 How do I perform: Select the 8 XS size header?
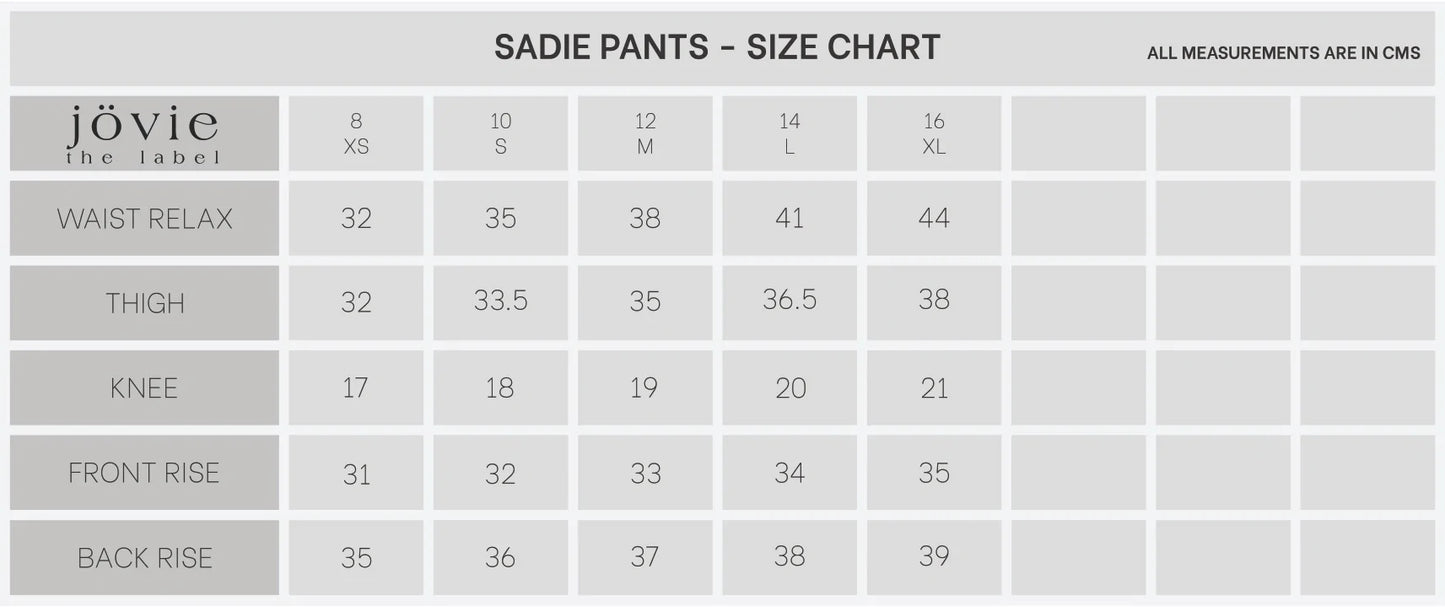pos(356,134)
